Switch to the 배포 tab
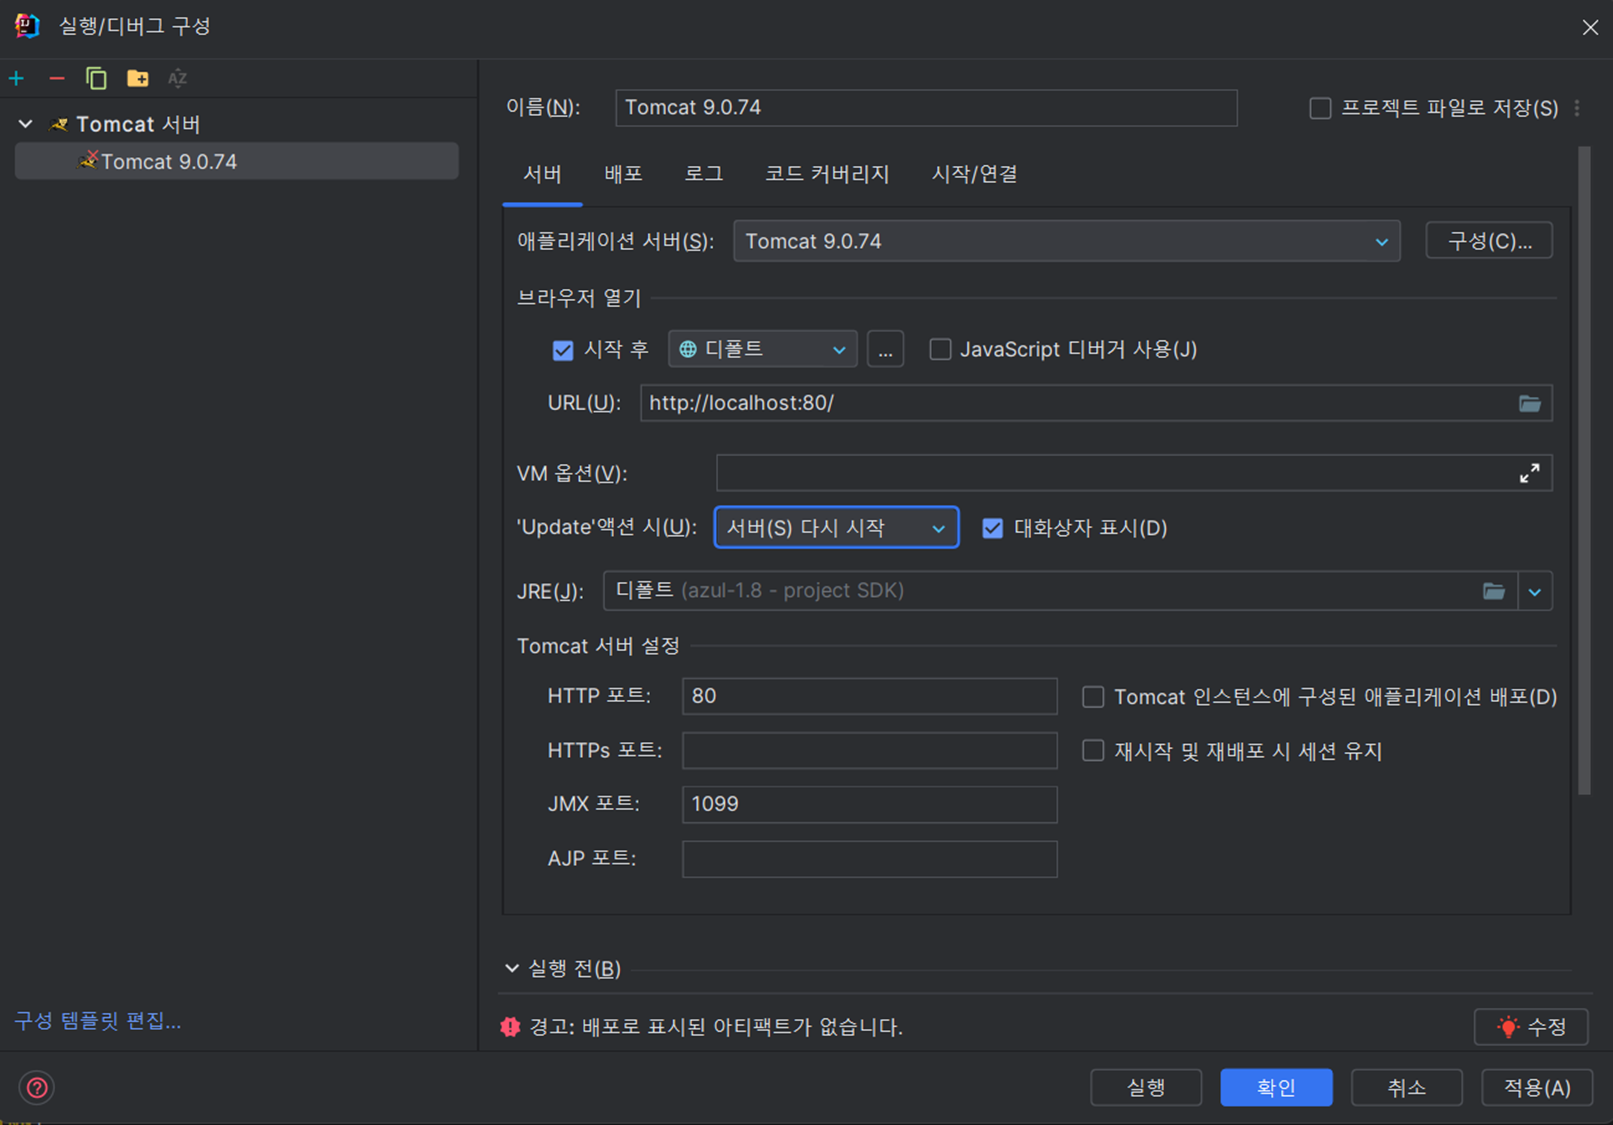 (623, 174)
